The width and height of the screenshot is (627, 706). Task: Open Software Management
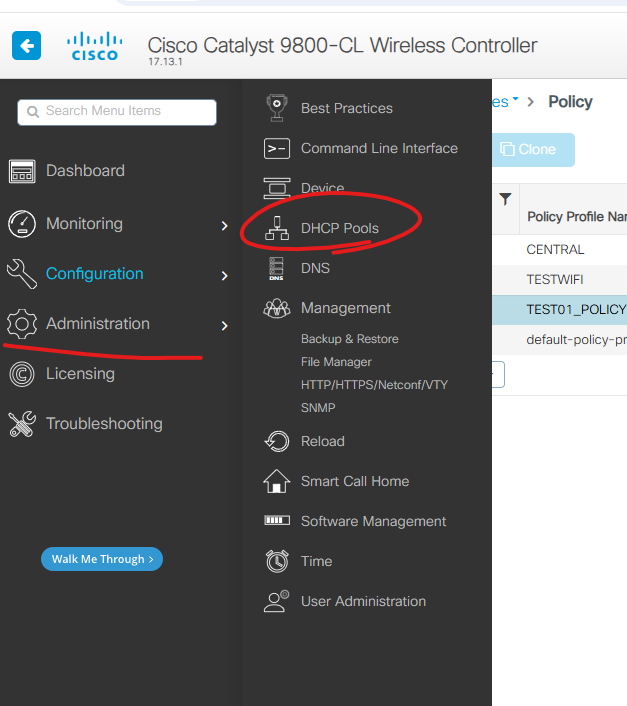tap(373, 521)
